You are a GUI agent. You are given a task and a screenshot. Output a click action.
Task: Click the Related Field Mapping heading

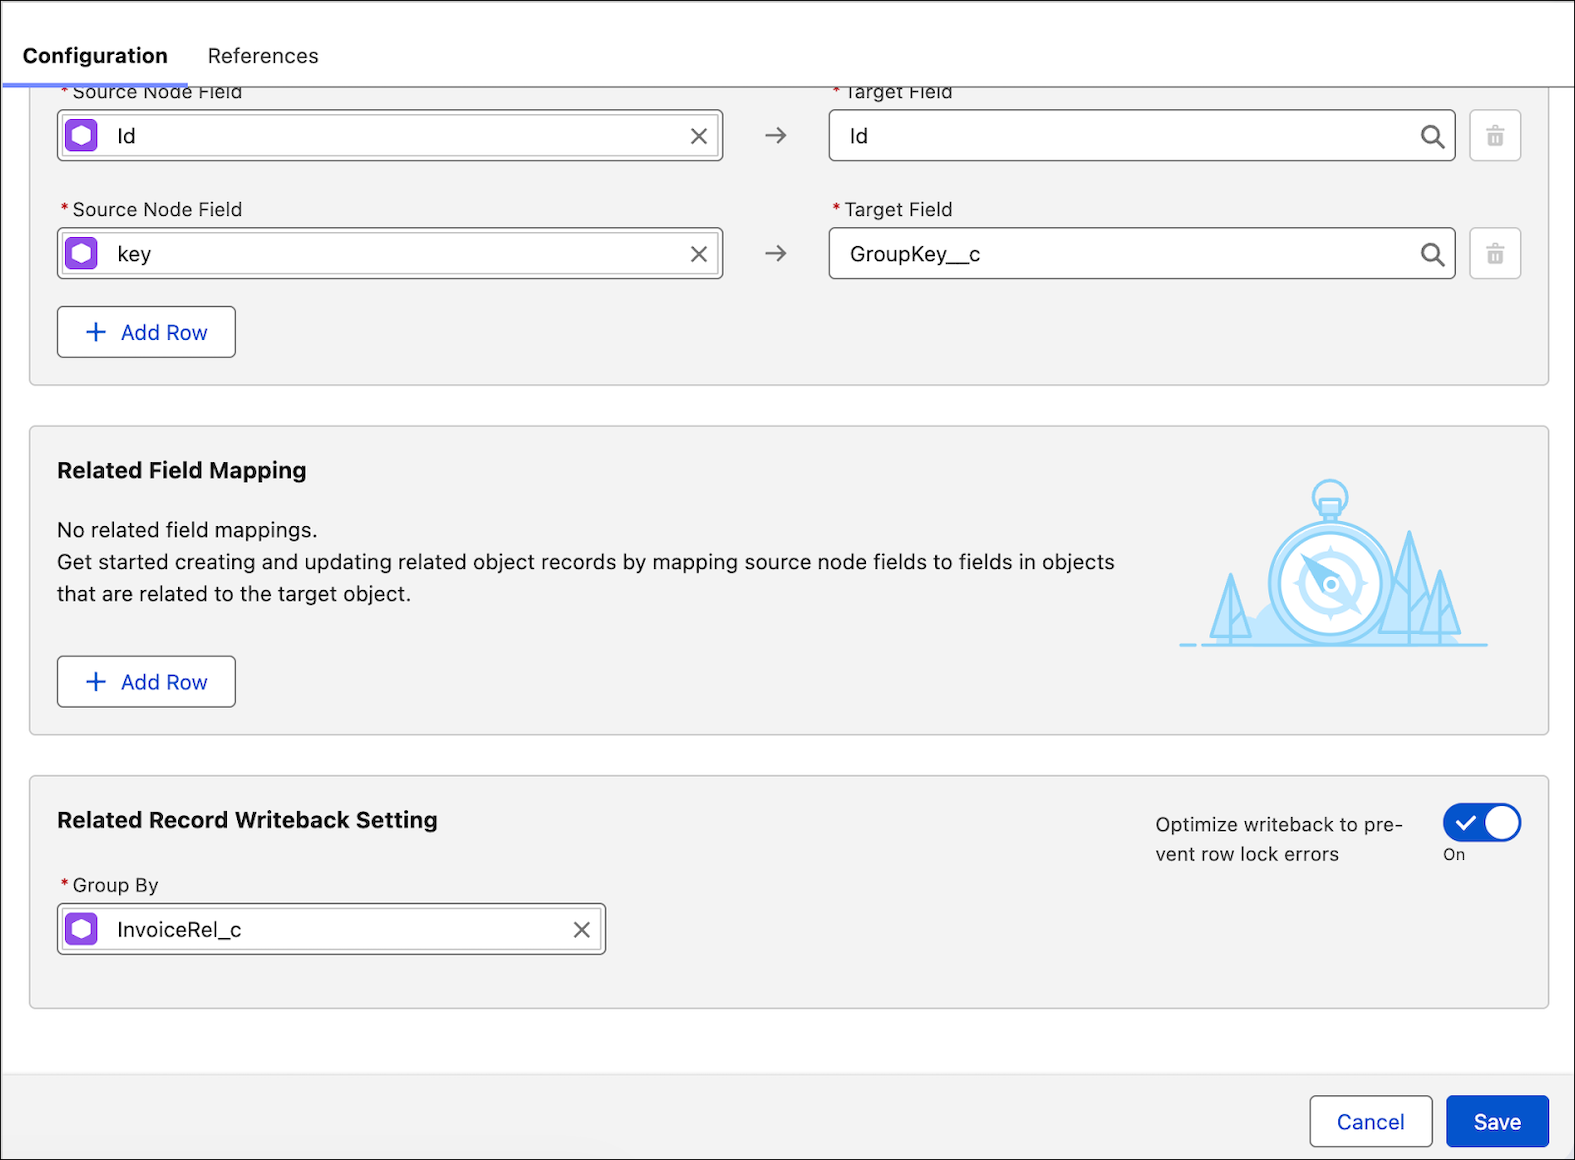[181, 470]
